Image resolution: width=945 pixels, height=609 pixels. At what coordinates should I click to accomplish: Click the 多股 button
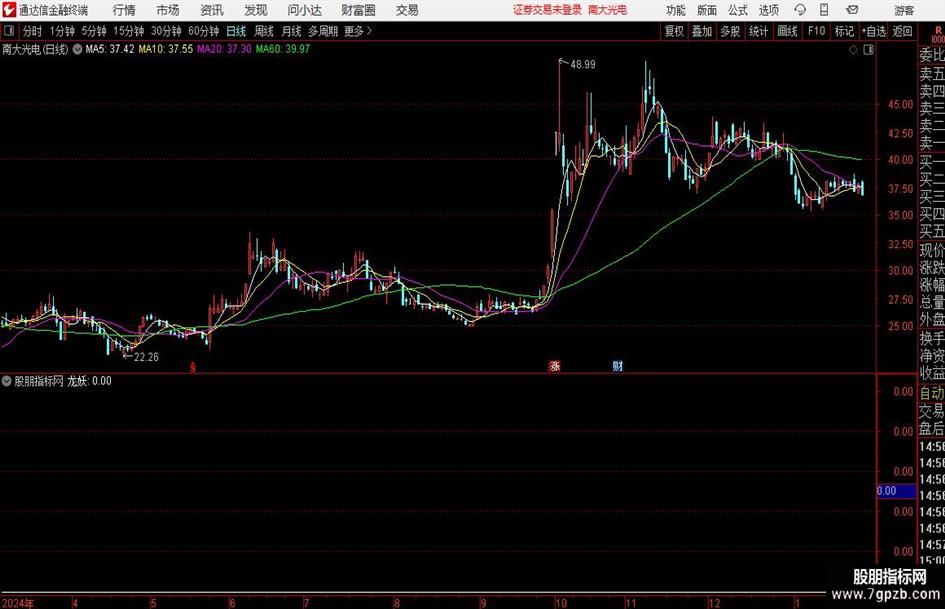click(x=730, y=31)
